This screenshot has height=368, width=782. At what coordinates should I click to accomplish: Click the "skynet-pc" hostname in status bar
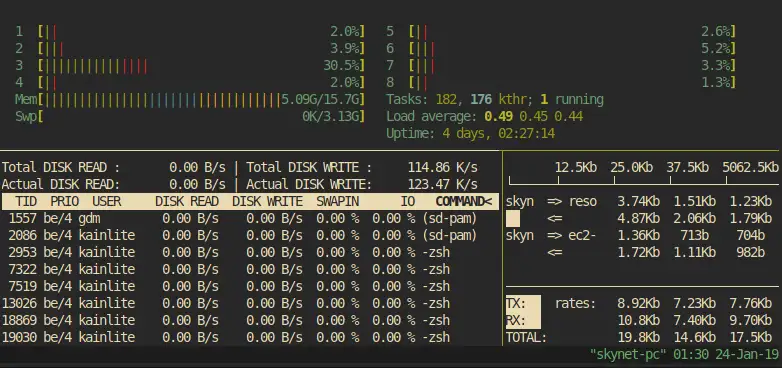coord(628,355)
